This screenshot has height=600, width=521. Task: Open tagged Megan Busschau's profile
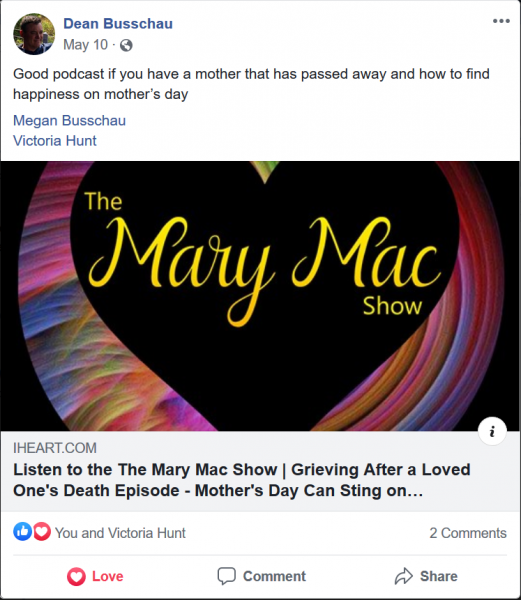pyautogui.click(x=69, y=121)
